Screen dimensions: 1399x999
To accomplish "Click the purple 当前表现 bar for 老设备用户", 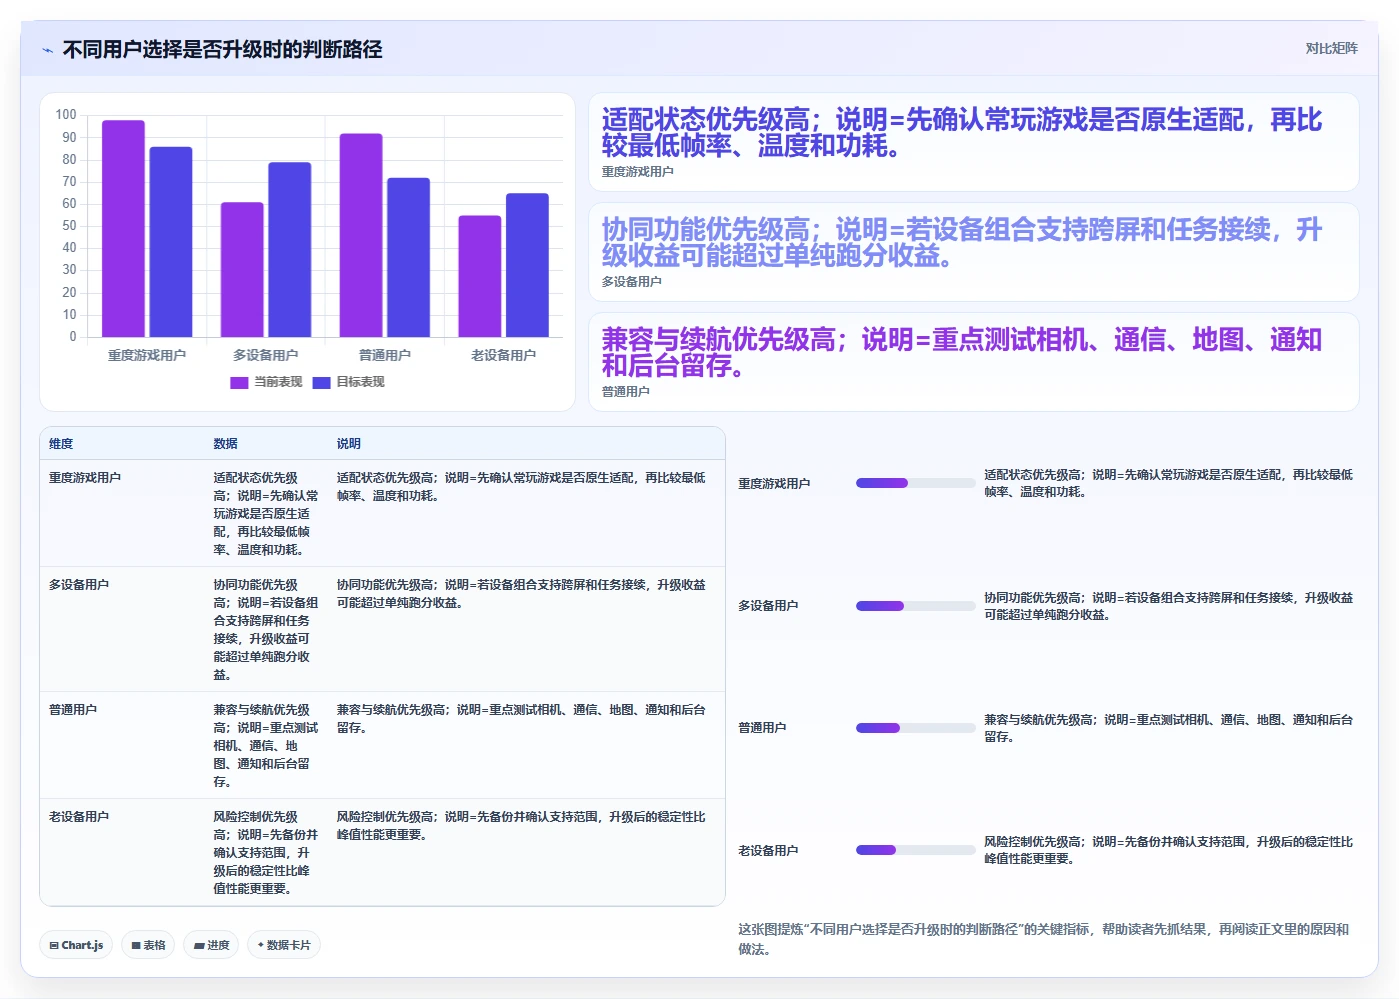I will 480,276.
